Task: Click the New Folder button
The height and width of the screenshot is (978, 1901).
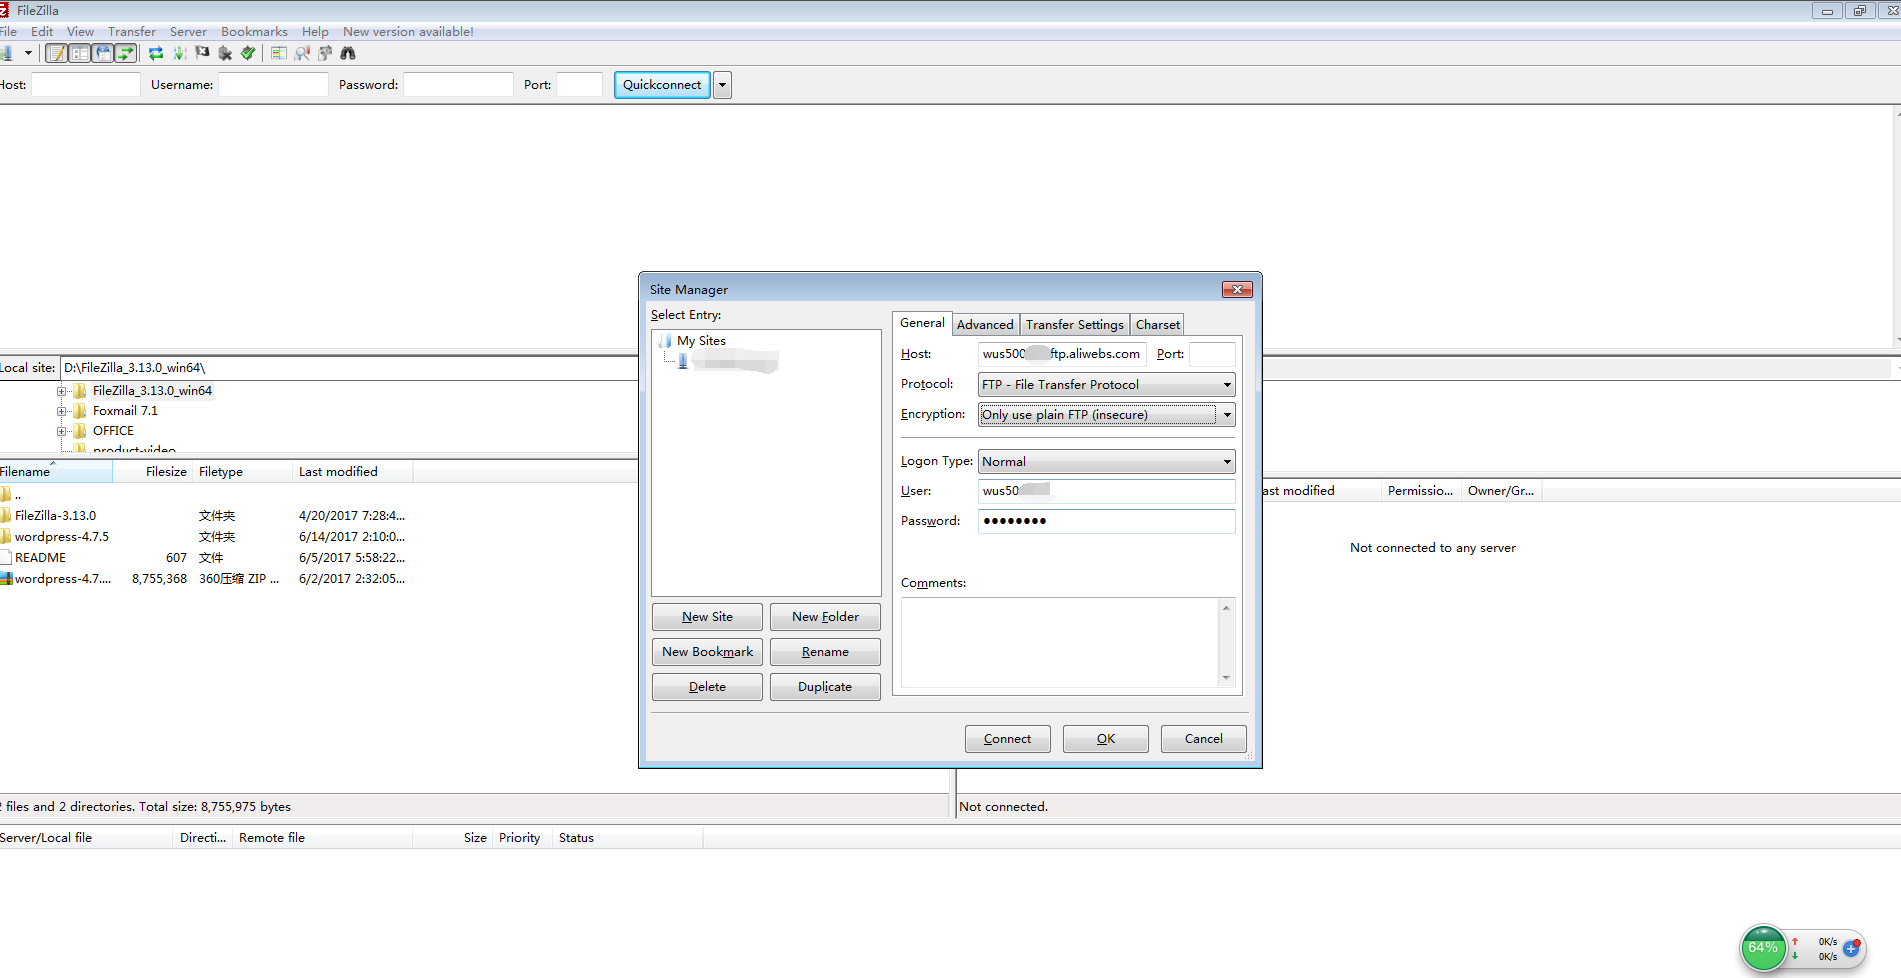Action: (825, 617)
